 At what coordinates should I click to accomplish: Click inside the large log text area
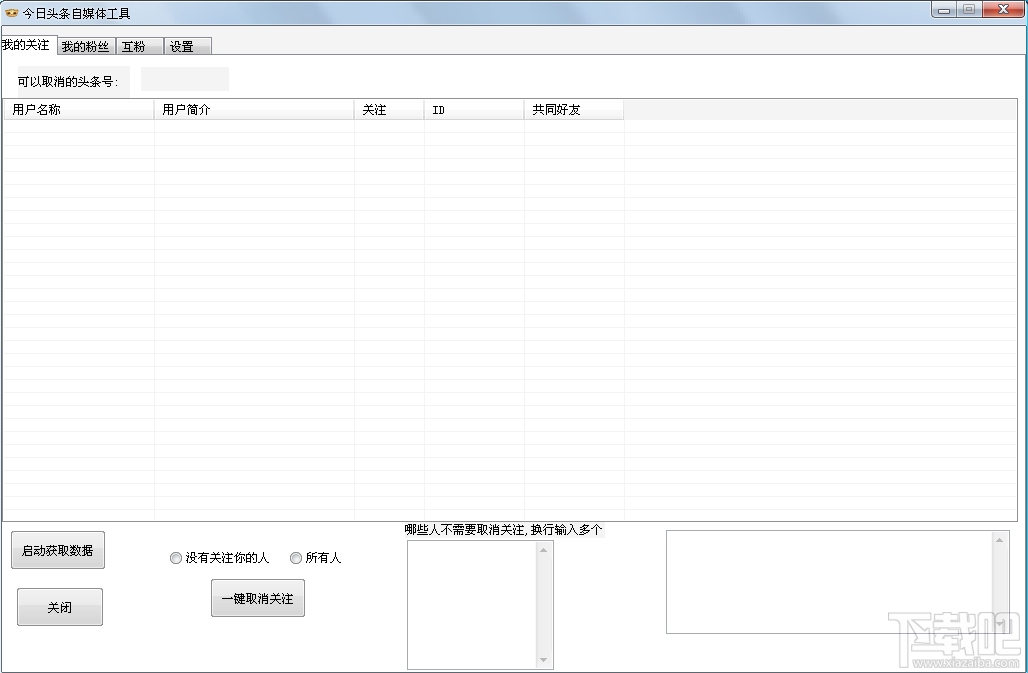pos(829,582)
